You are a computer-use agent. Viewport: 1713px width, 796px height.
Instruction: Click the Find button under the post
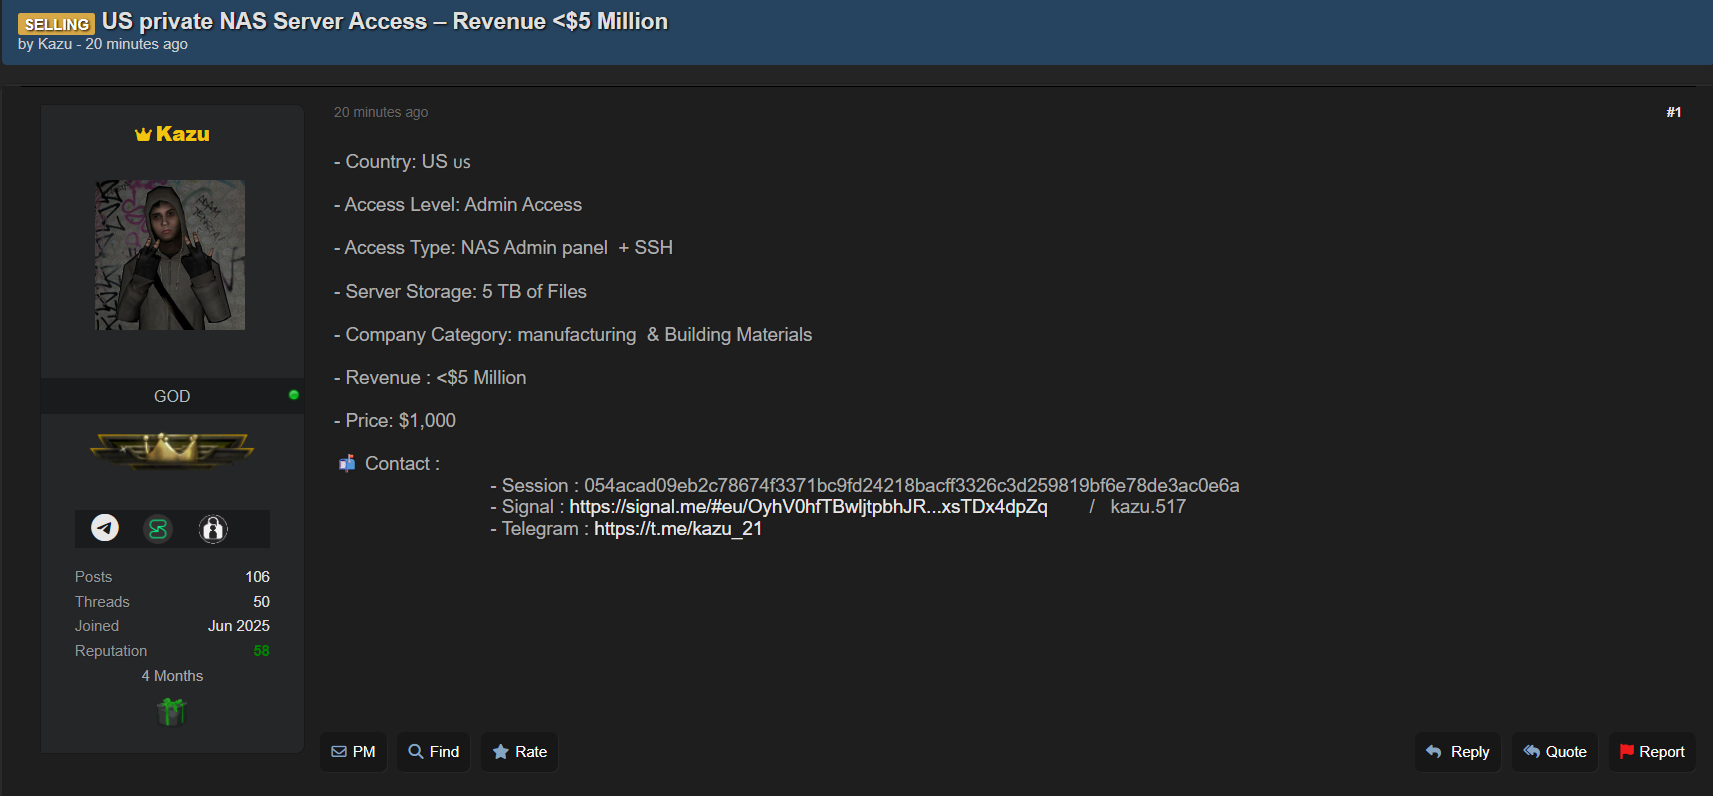(x=434, y=752)
